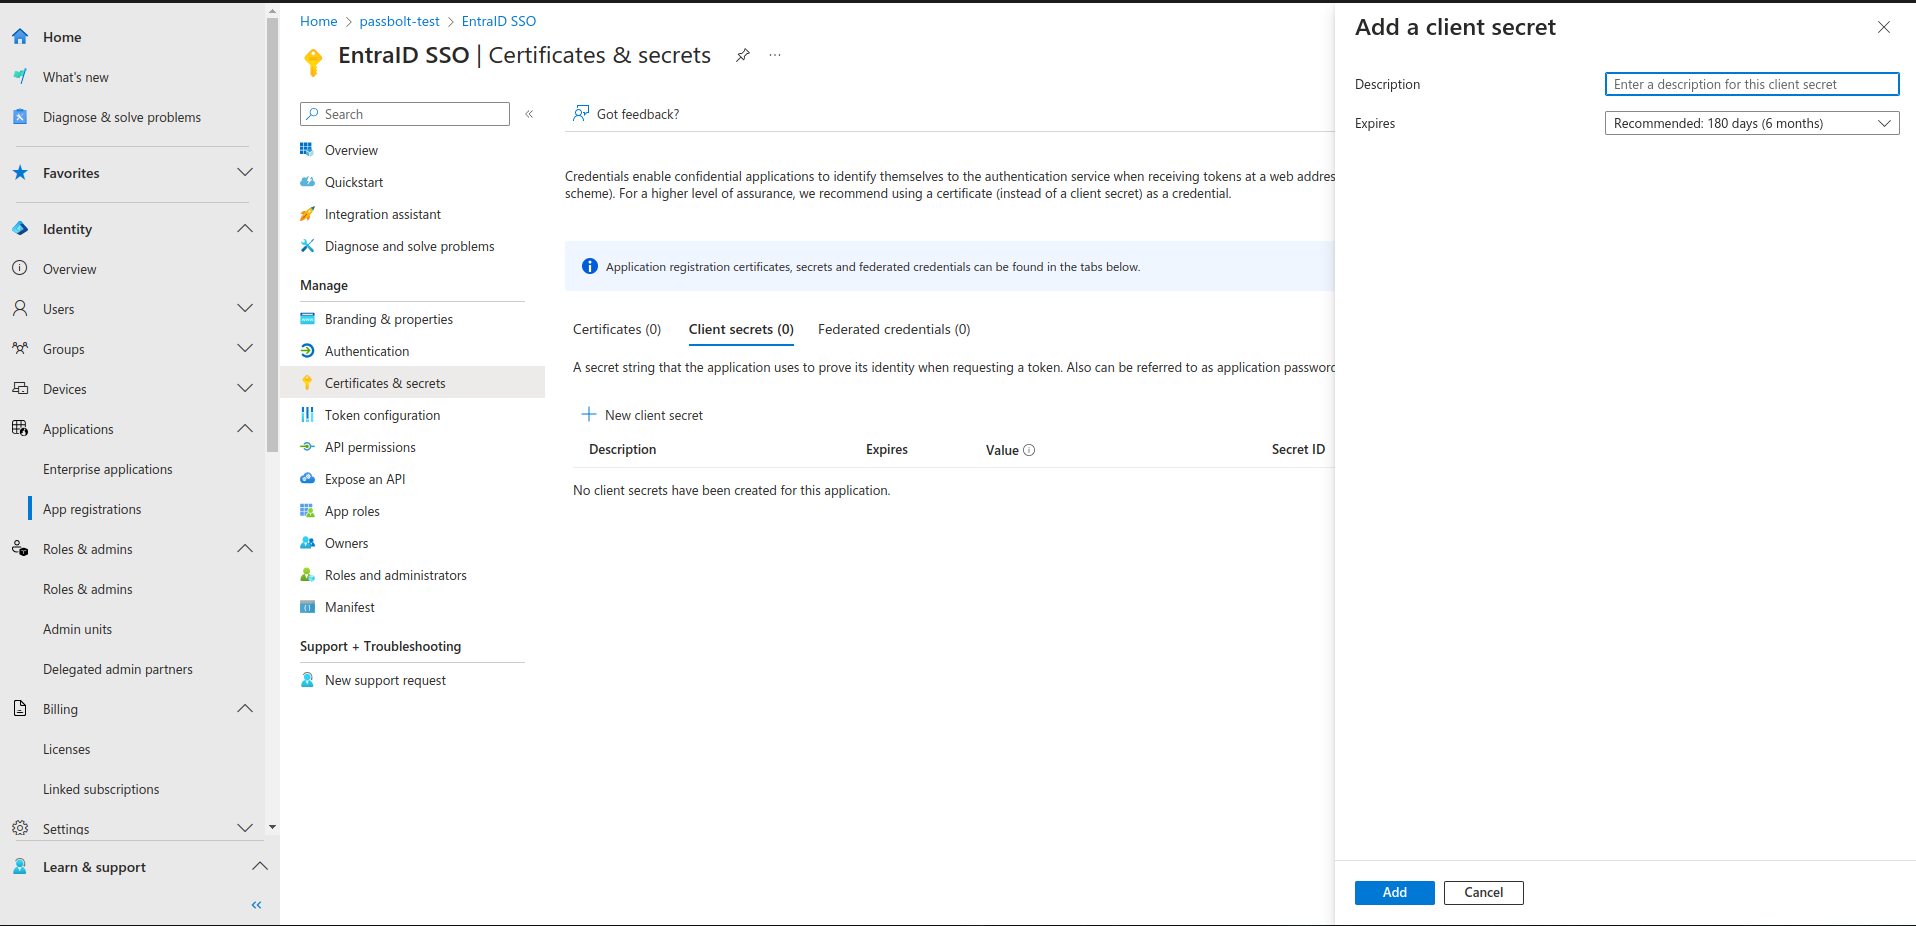The image size is (1916, 926).
Task: Open EntraID SSO breadcrumb link
Action: coord(499,21)
